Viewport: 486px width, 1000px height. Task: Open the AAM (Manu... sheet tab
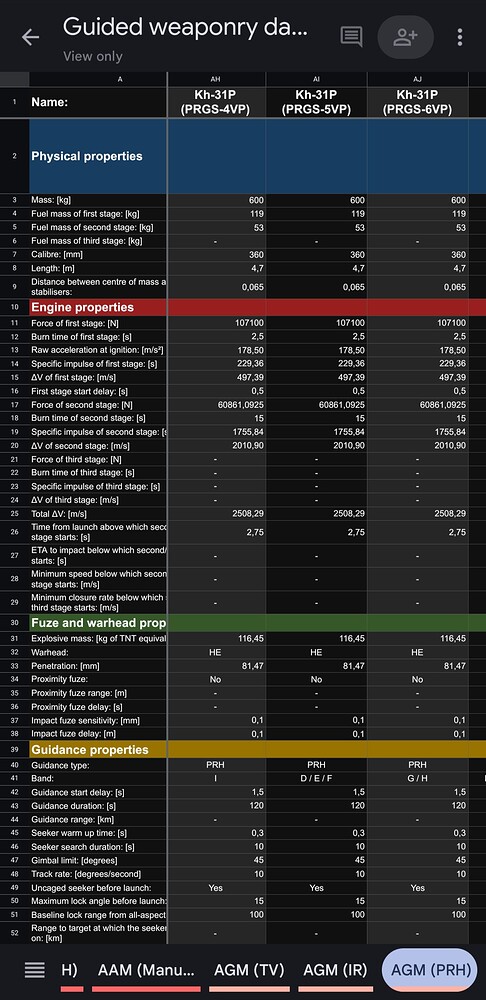[147, 970]
